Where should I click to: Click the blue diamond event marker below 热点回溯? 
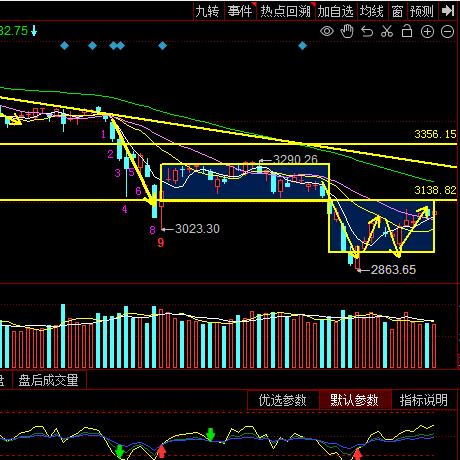tap(302, 46)
